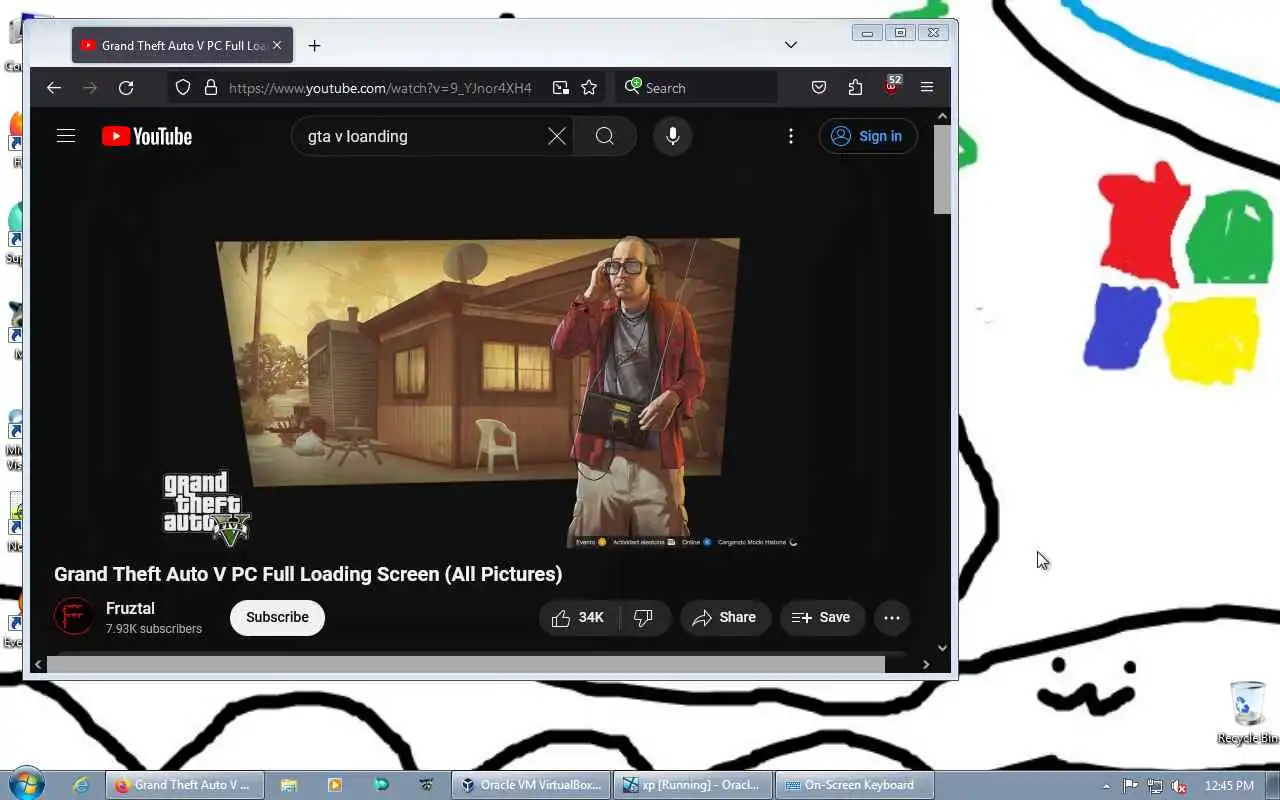The width and height of the screenshot is (1280, 800).
Task: Open more actions ellipsis below video
Action: click(892, 617)
